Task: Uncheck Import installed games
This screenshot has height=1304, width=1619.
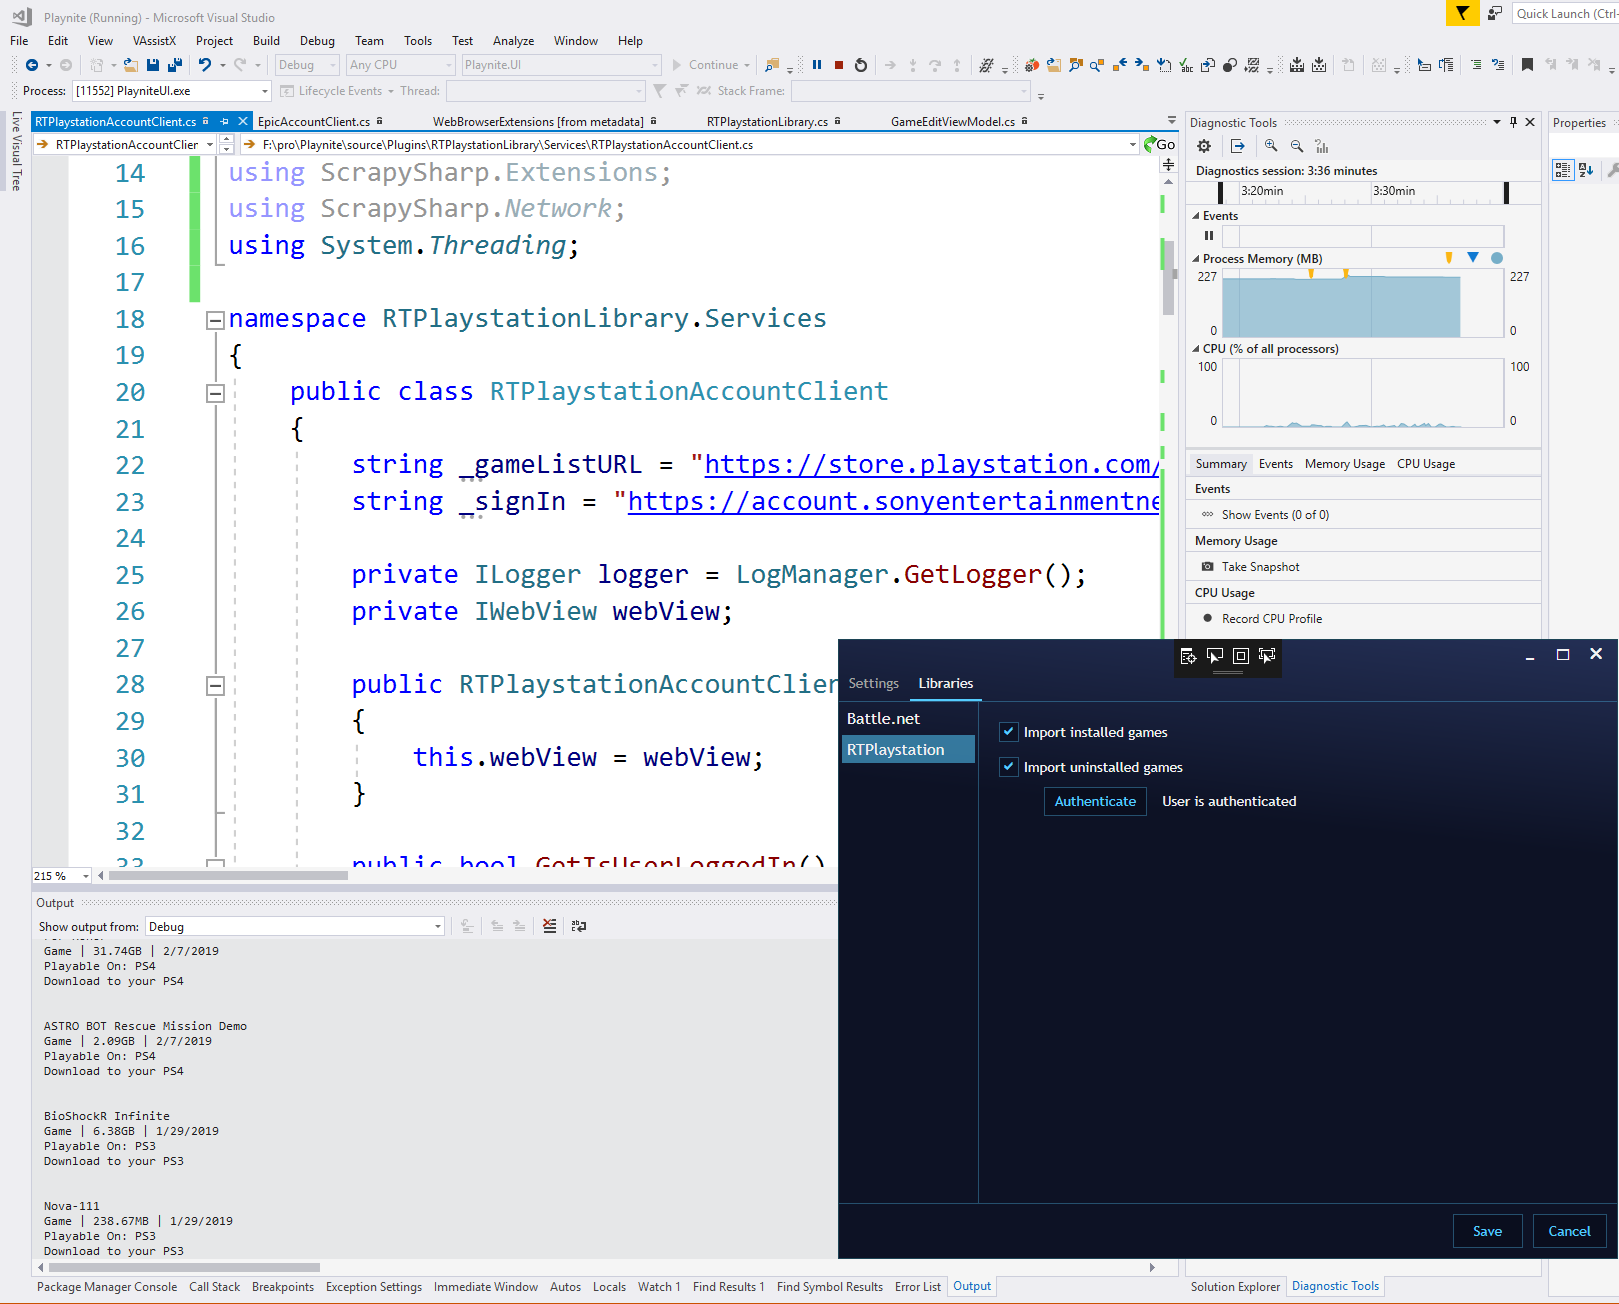Action: tap(1009, 732)
